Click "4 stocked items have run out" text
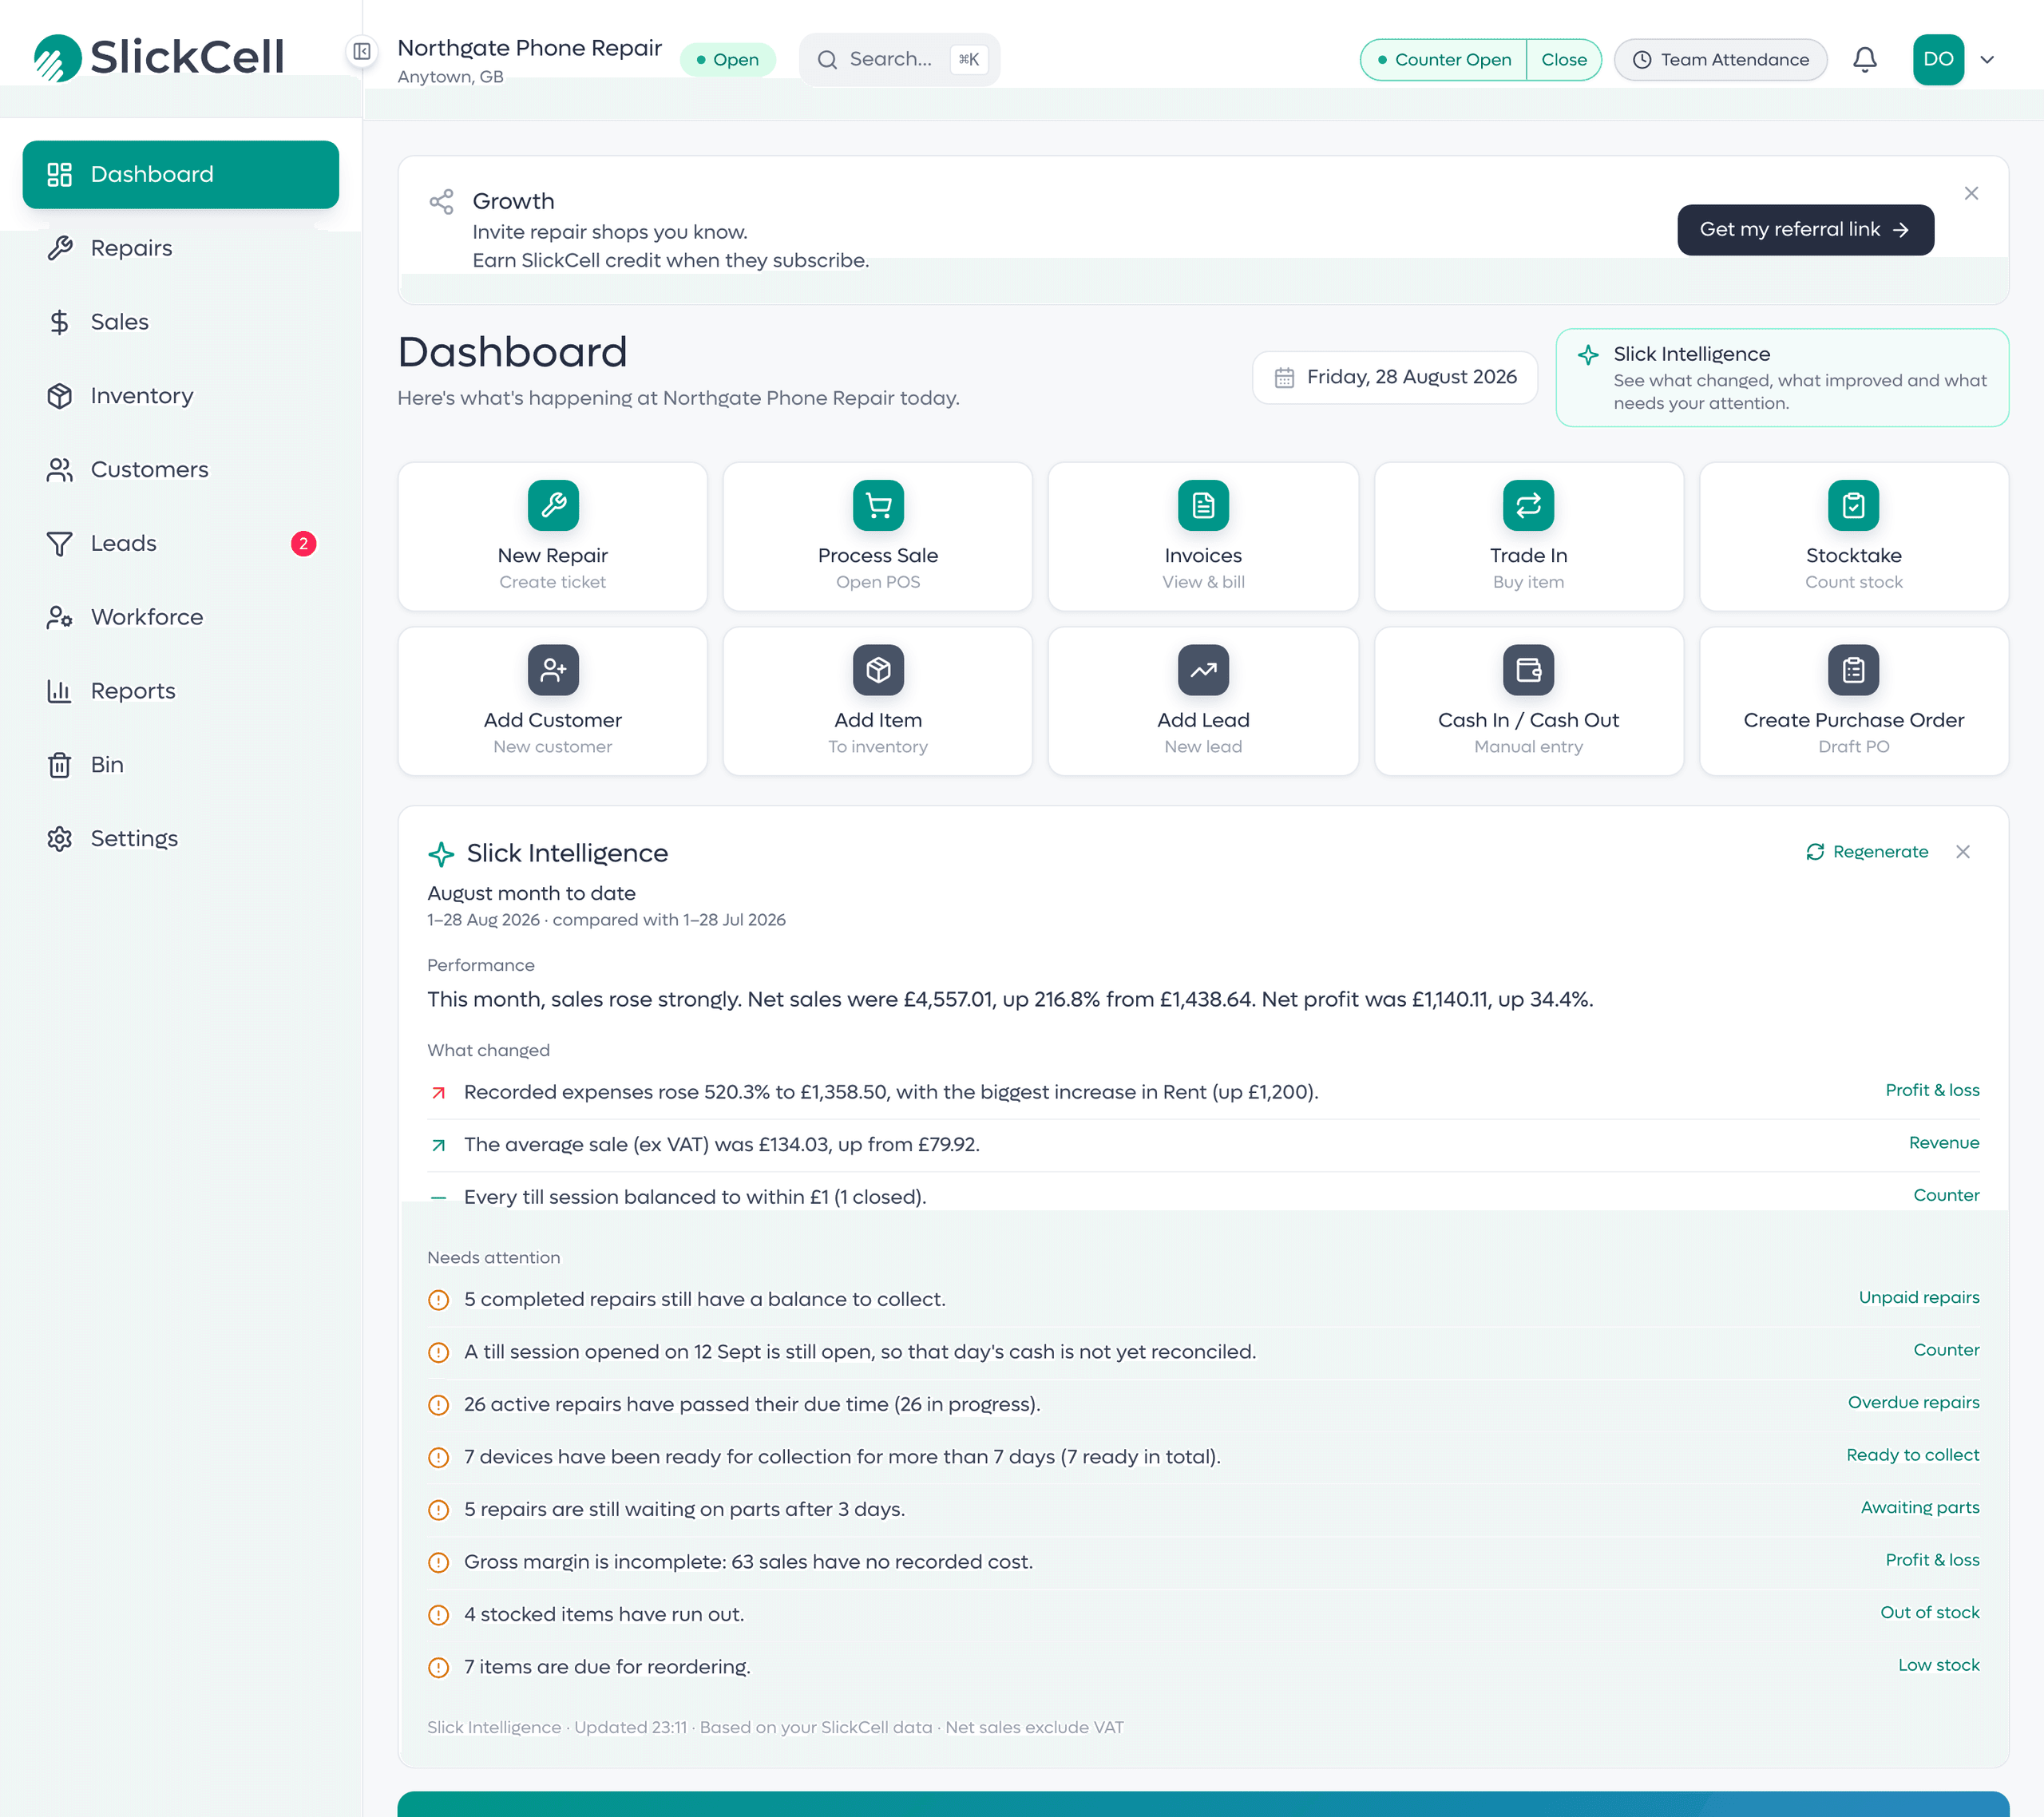 click(x=604, y=1614)
